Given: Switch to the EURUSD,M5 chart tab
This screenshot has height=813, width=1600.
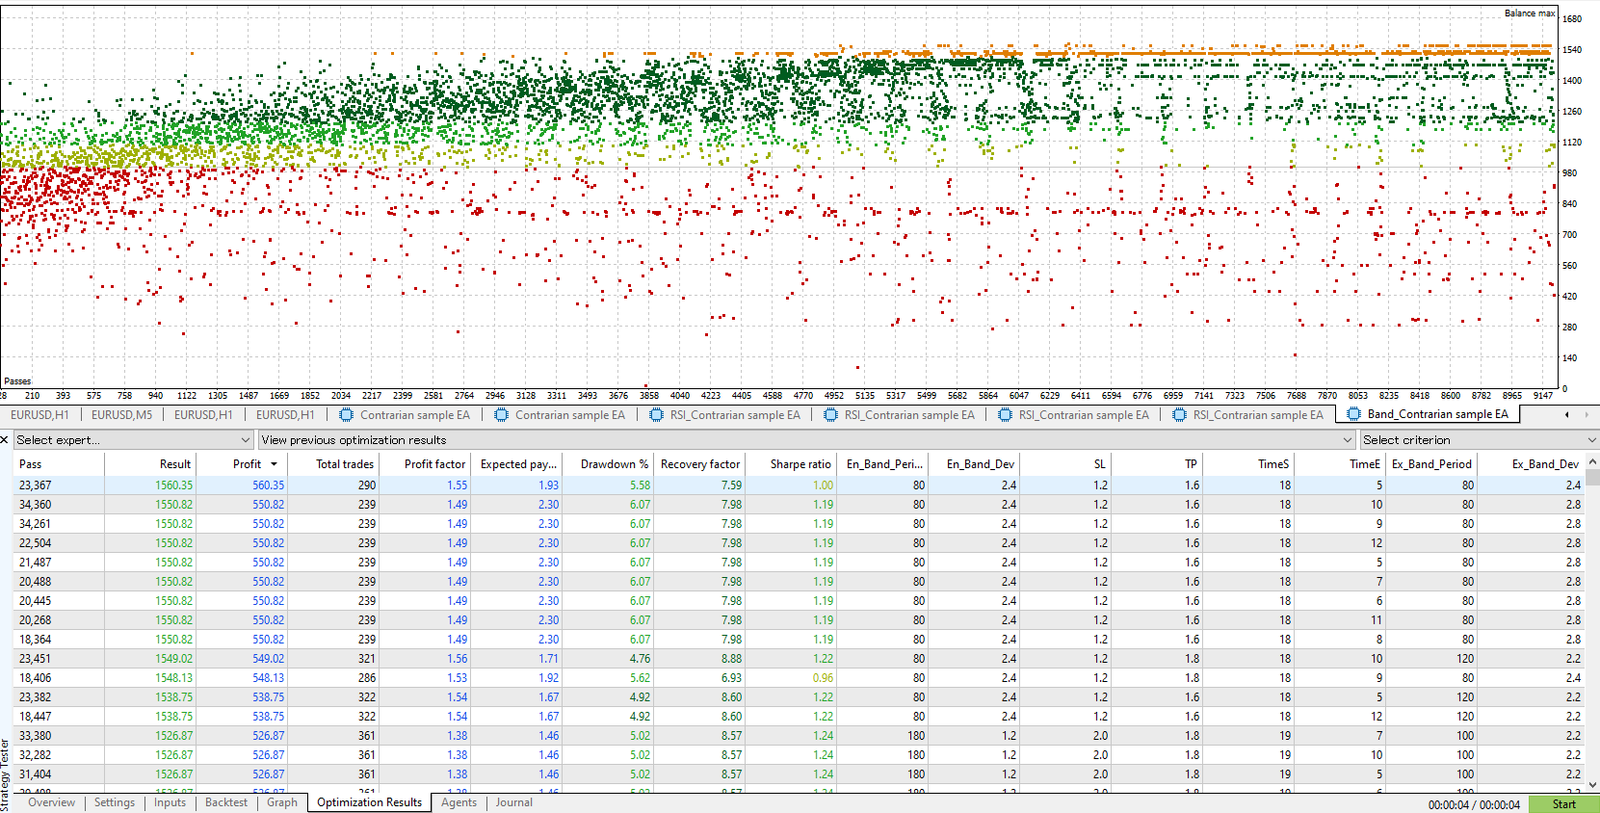Looking at the screenshot, I should pyautogui.click(x=122, y=415).
